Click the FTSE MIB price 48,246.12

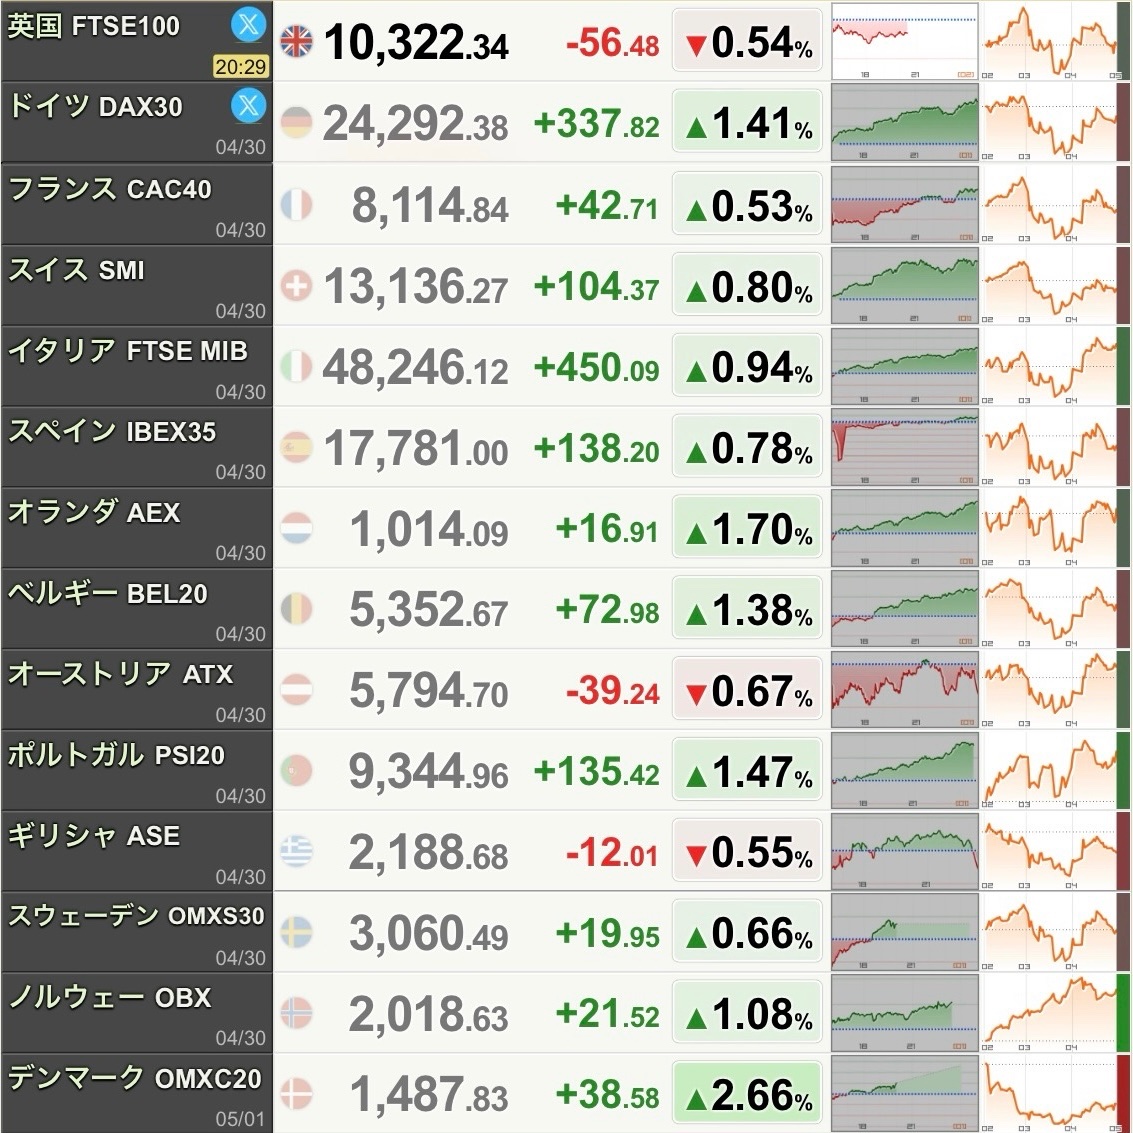415,367
